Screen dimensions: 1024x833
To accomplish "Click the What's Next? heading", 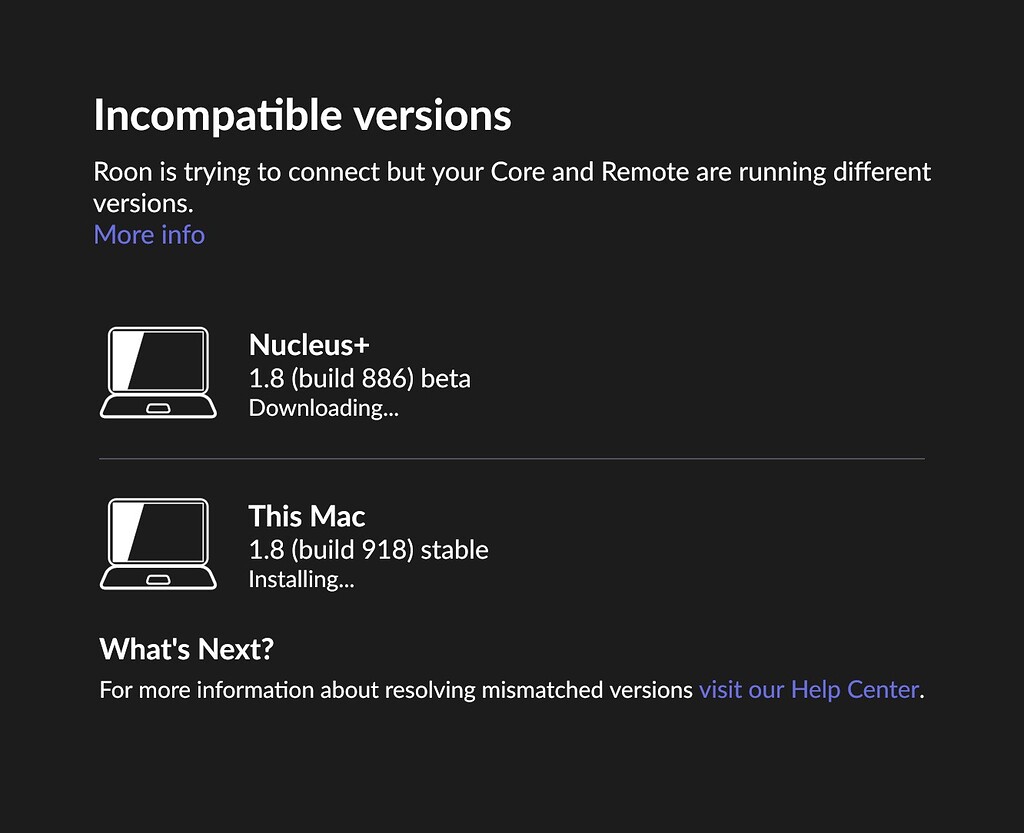I will 187,648.
